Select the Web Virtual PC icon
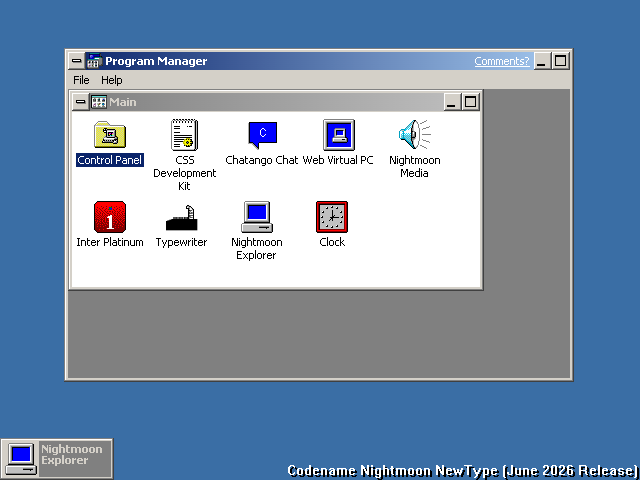This screenshot has width=640, height=480. pyautogui.click(x=338, y=135)
